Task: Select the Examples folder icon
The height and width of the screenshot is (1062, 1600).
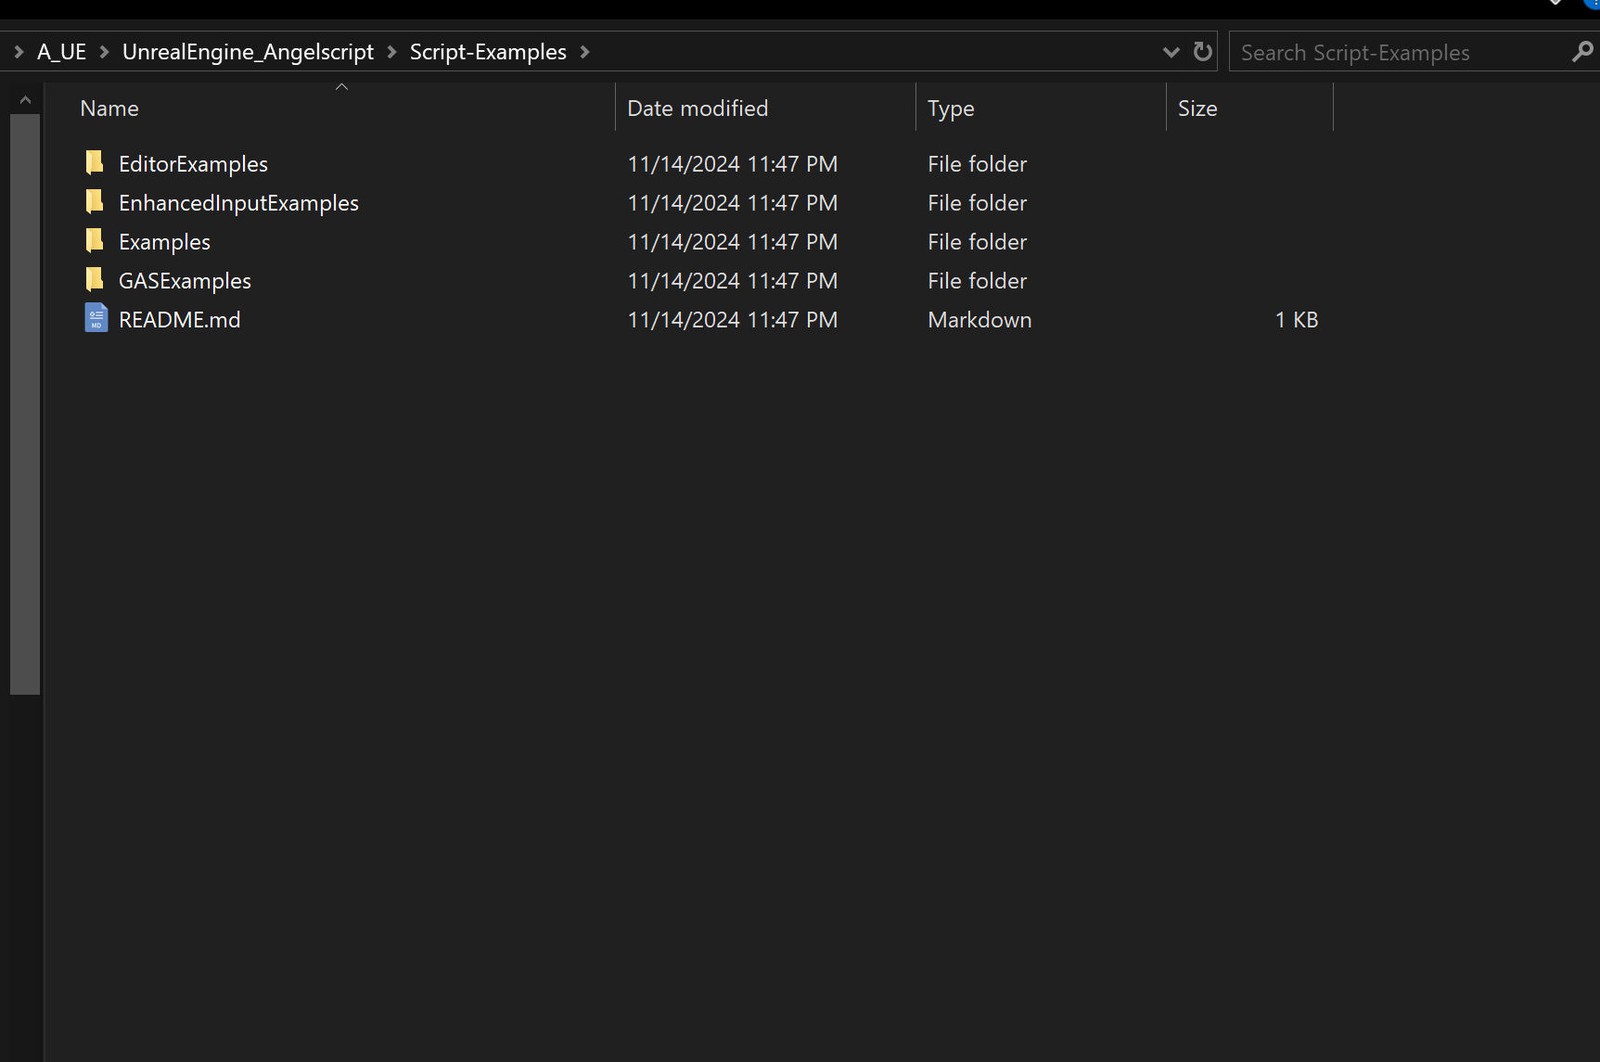Action: coord(95,241)
